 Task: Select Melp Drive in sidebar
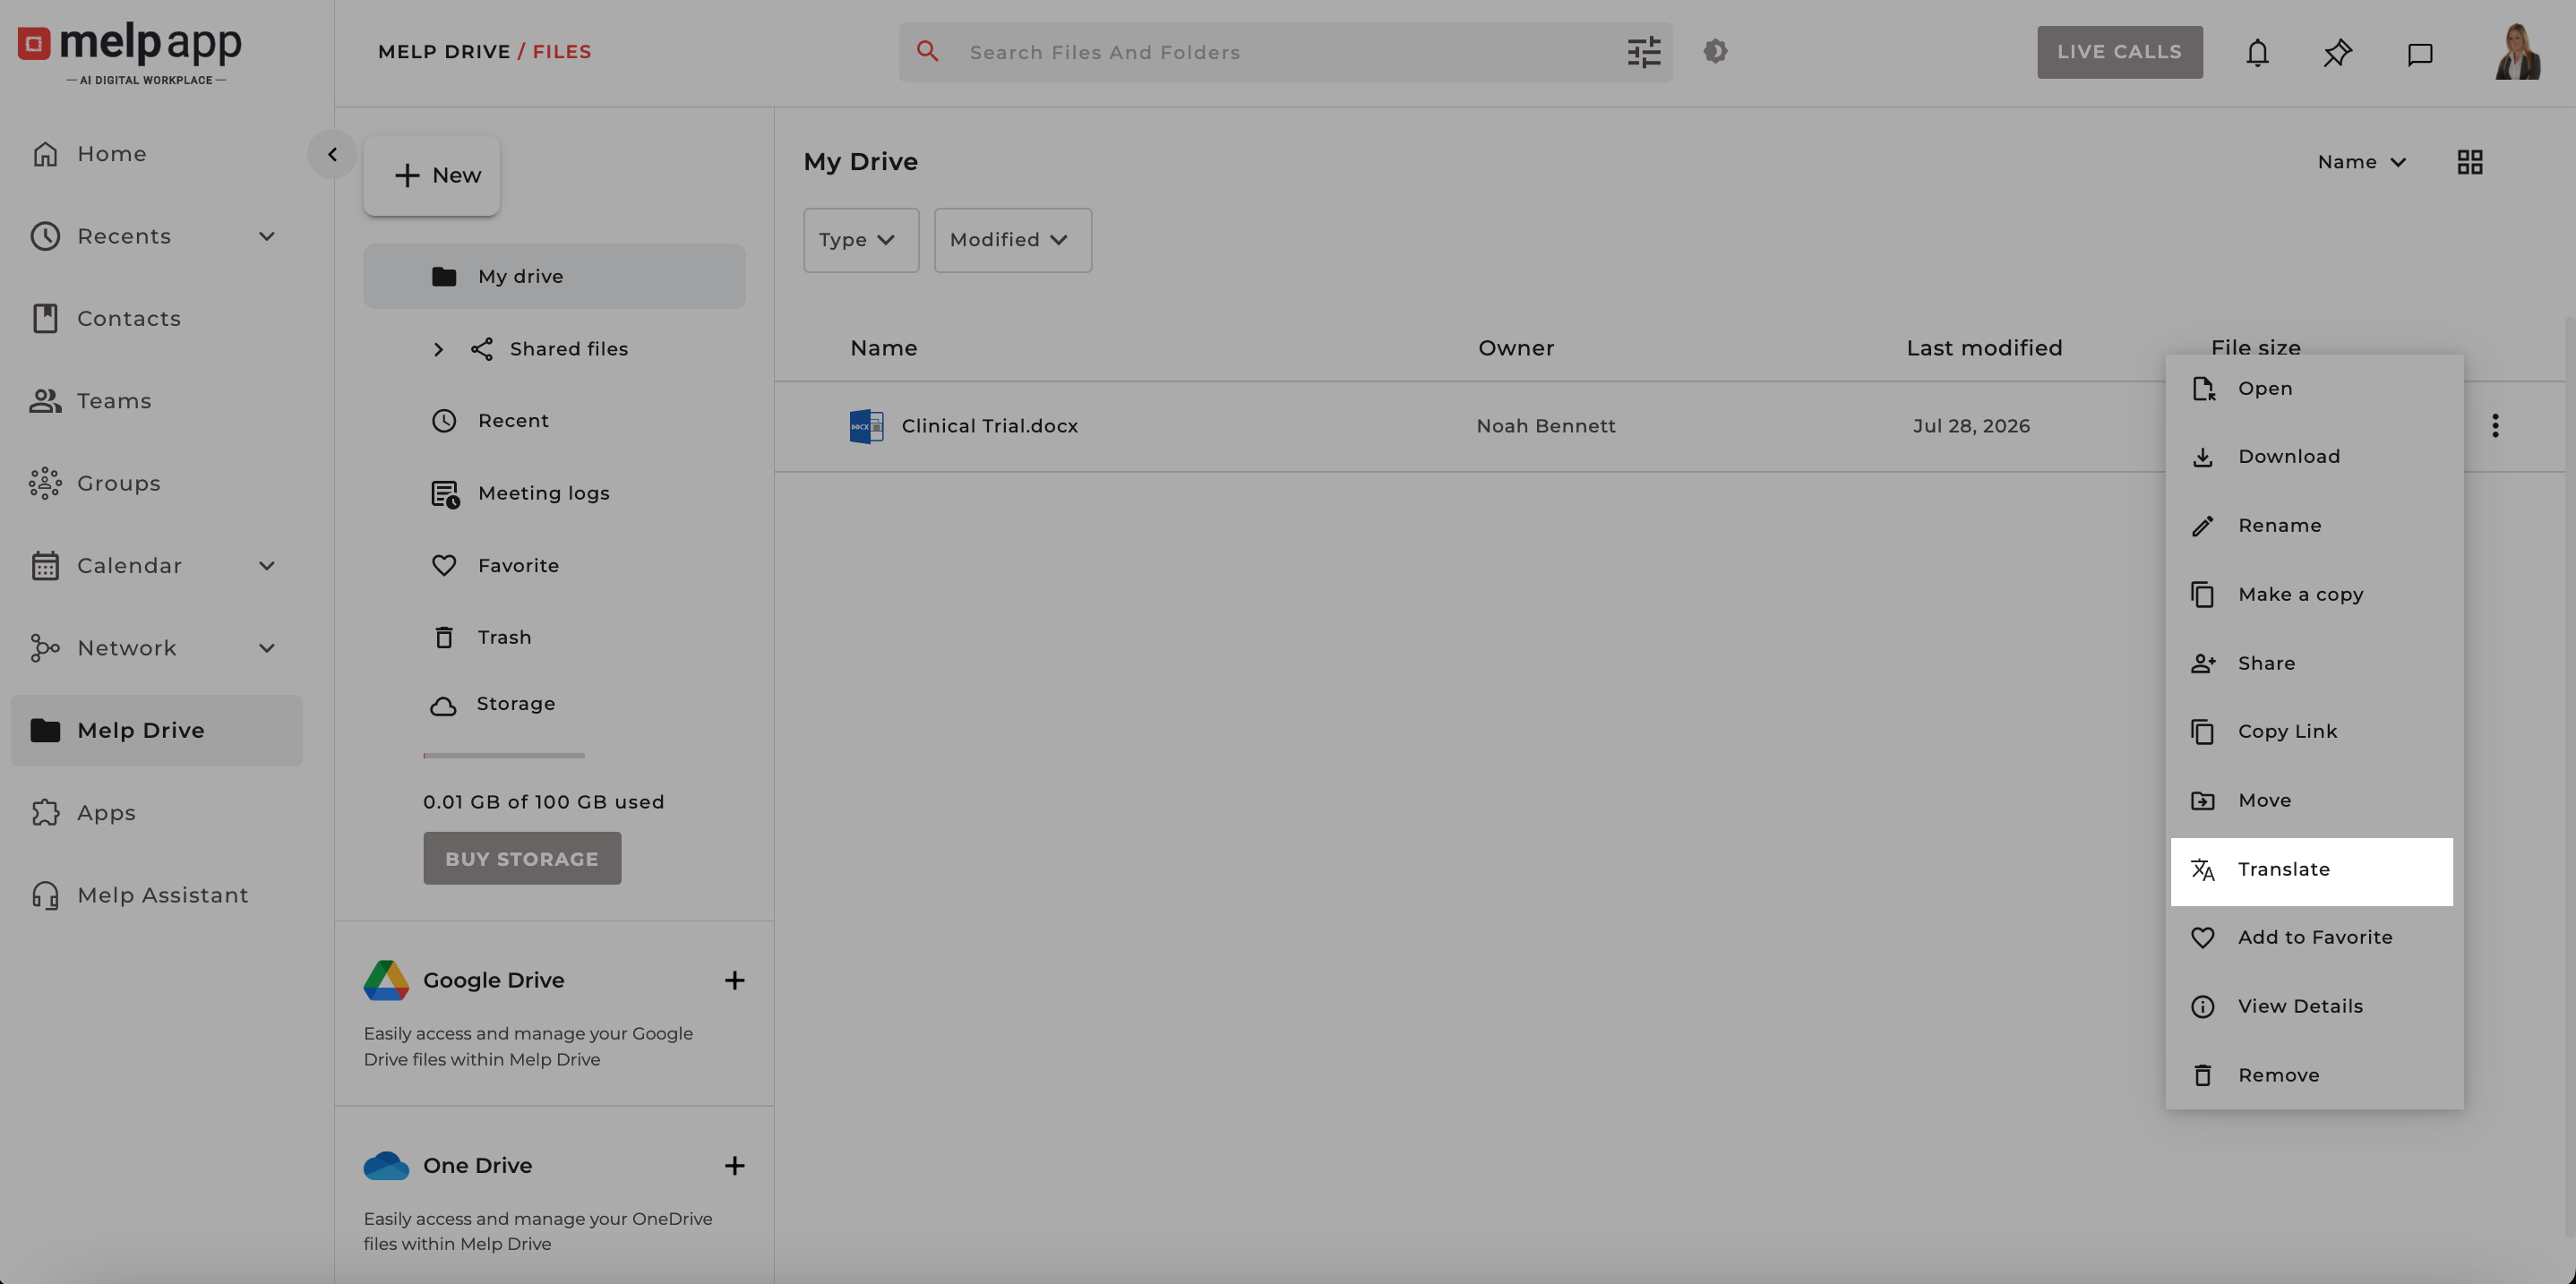click(x=157, y=730)
